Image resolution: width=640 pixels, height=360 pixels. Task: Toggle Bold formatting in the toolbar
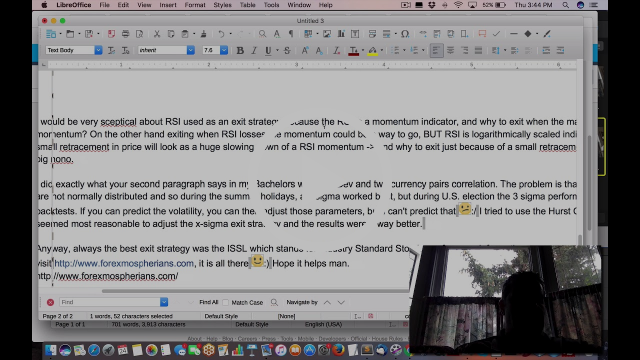(x=240, y=50)
